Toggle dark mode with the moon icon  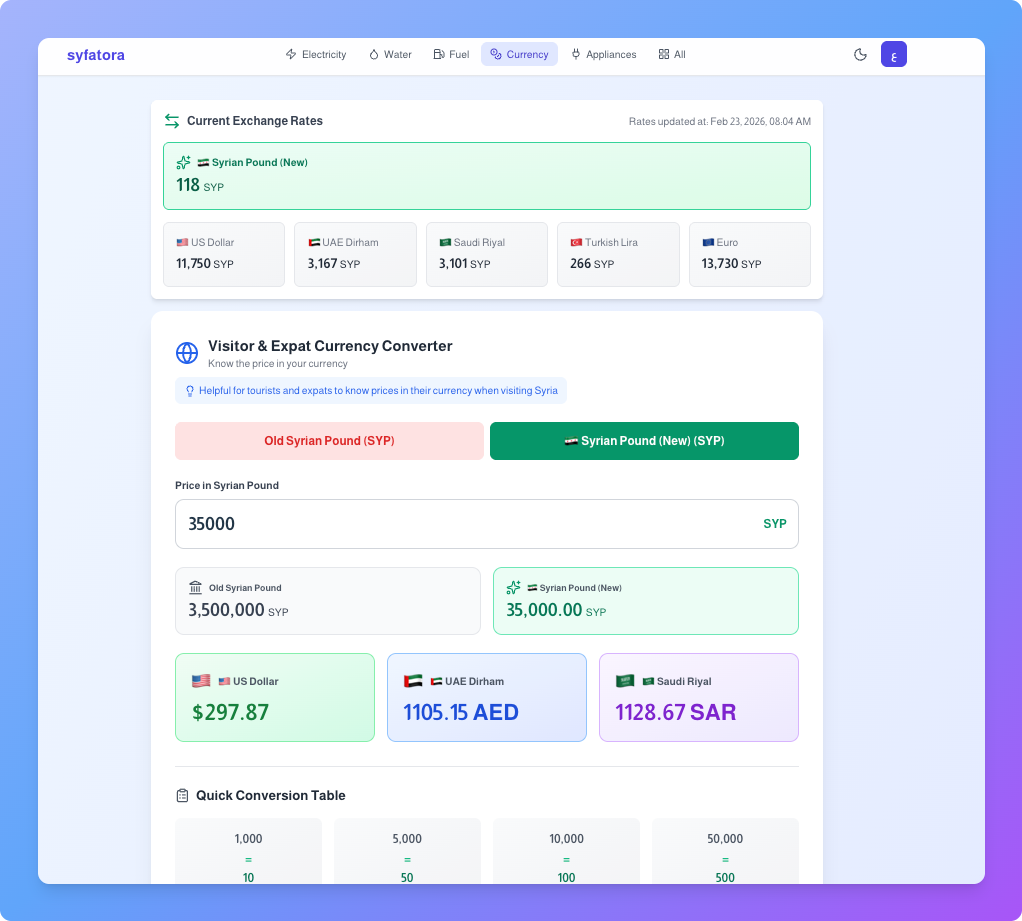pos(860,55)
